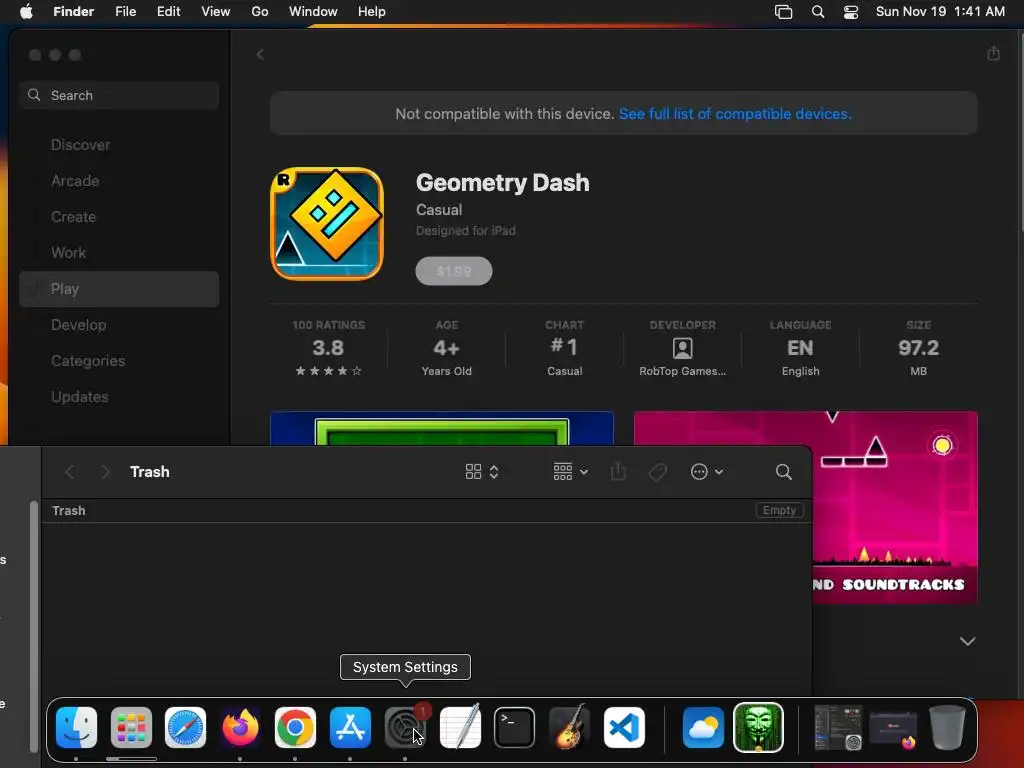
Task: Go back in the App Store window
Action: pyautogui.click(x=260, y=55)
